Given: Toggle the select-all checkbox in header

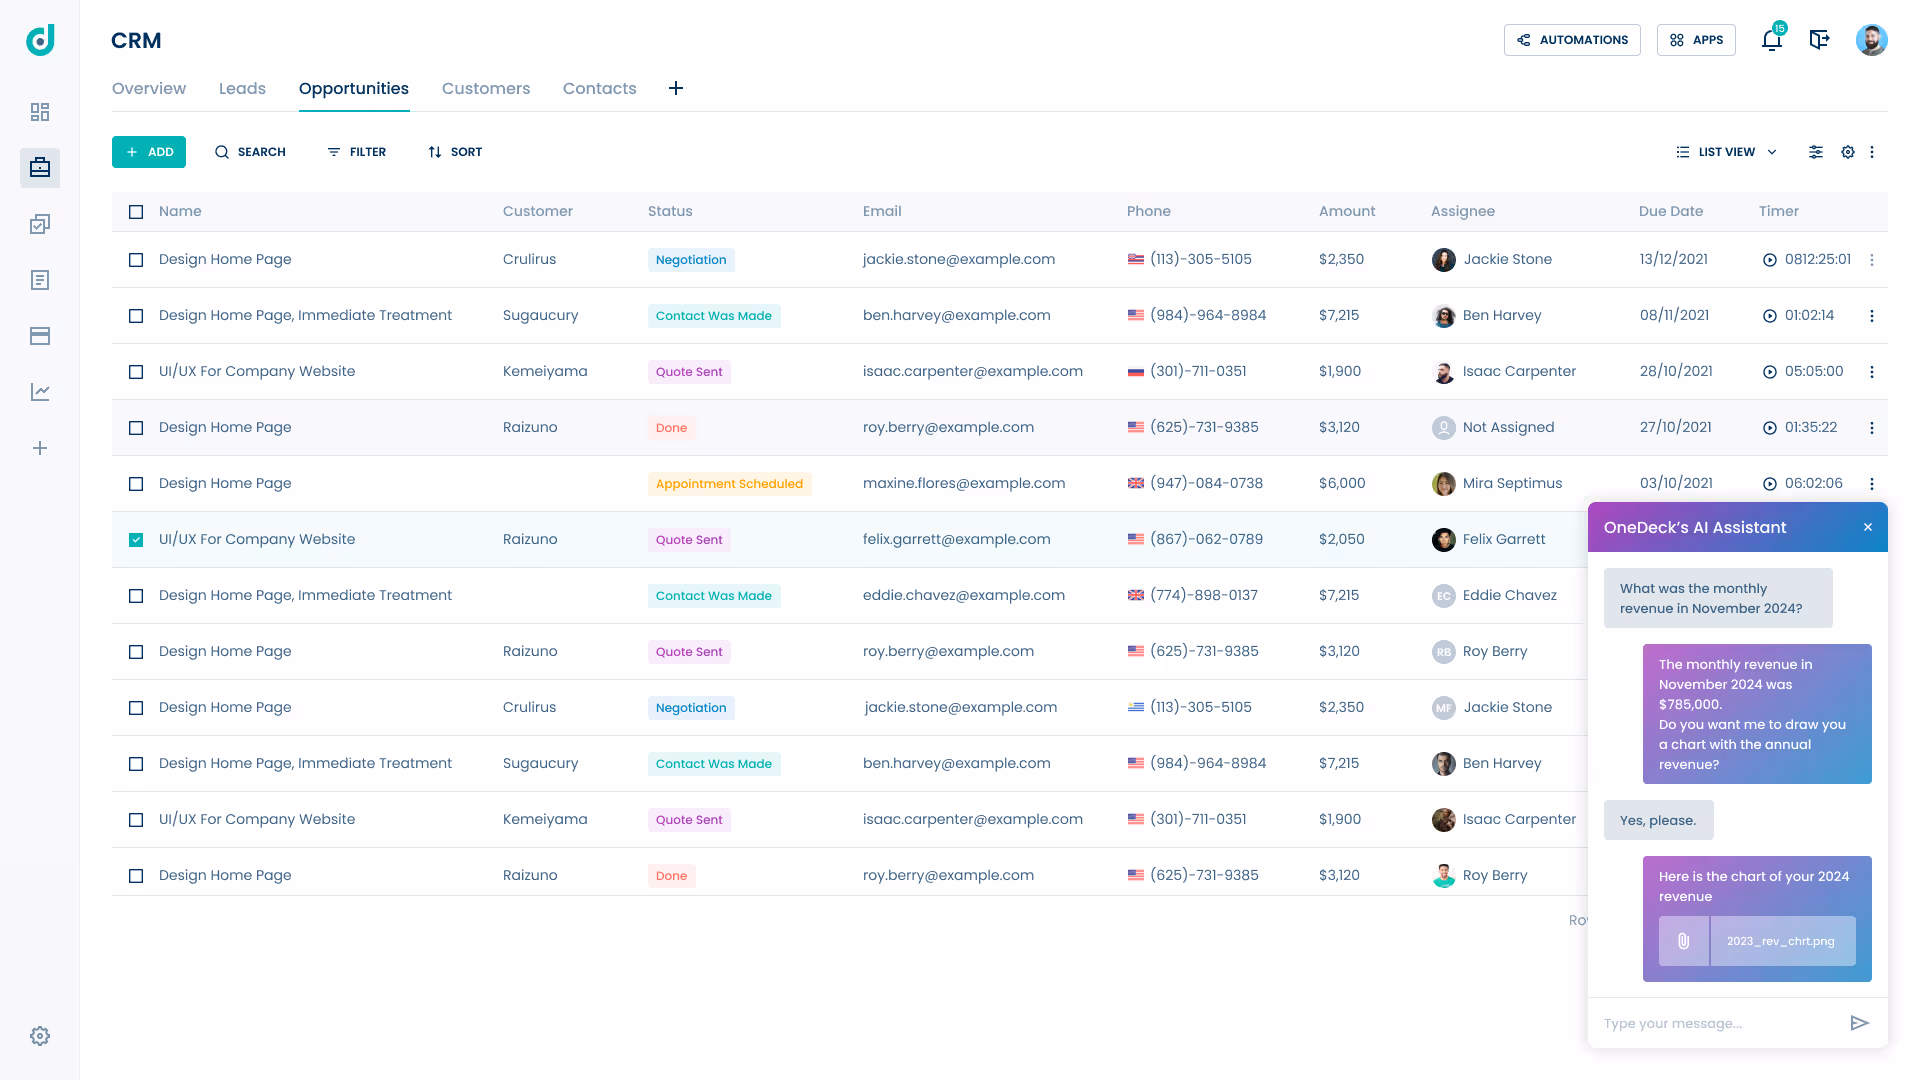Looking at the screenshot, I should click(x=136, y=212).
